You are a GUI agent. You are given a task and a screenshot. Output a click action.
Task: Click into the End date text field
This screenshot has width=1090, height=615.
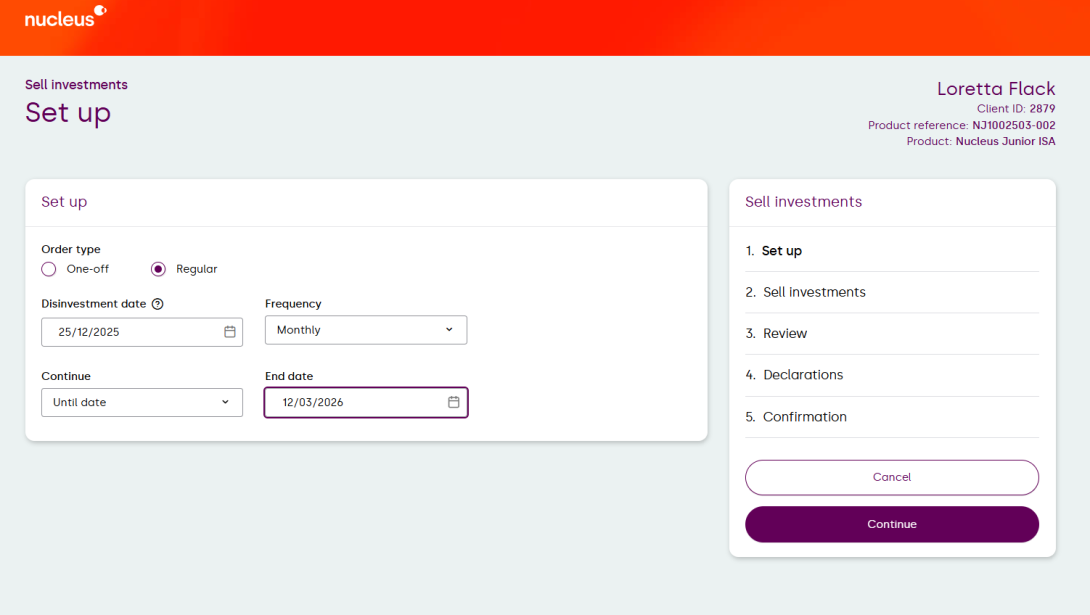pos(350,402)
